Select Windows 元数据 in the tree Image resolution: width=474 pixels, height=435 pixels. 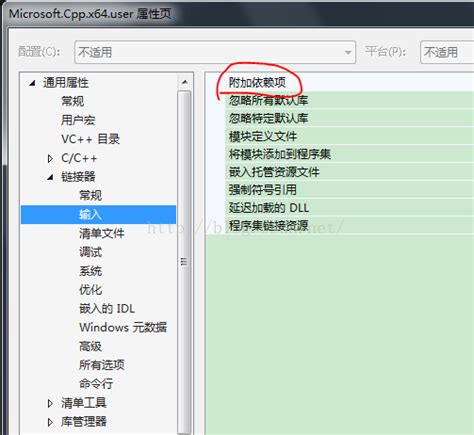coord(123,327)
